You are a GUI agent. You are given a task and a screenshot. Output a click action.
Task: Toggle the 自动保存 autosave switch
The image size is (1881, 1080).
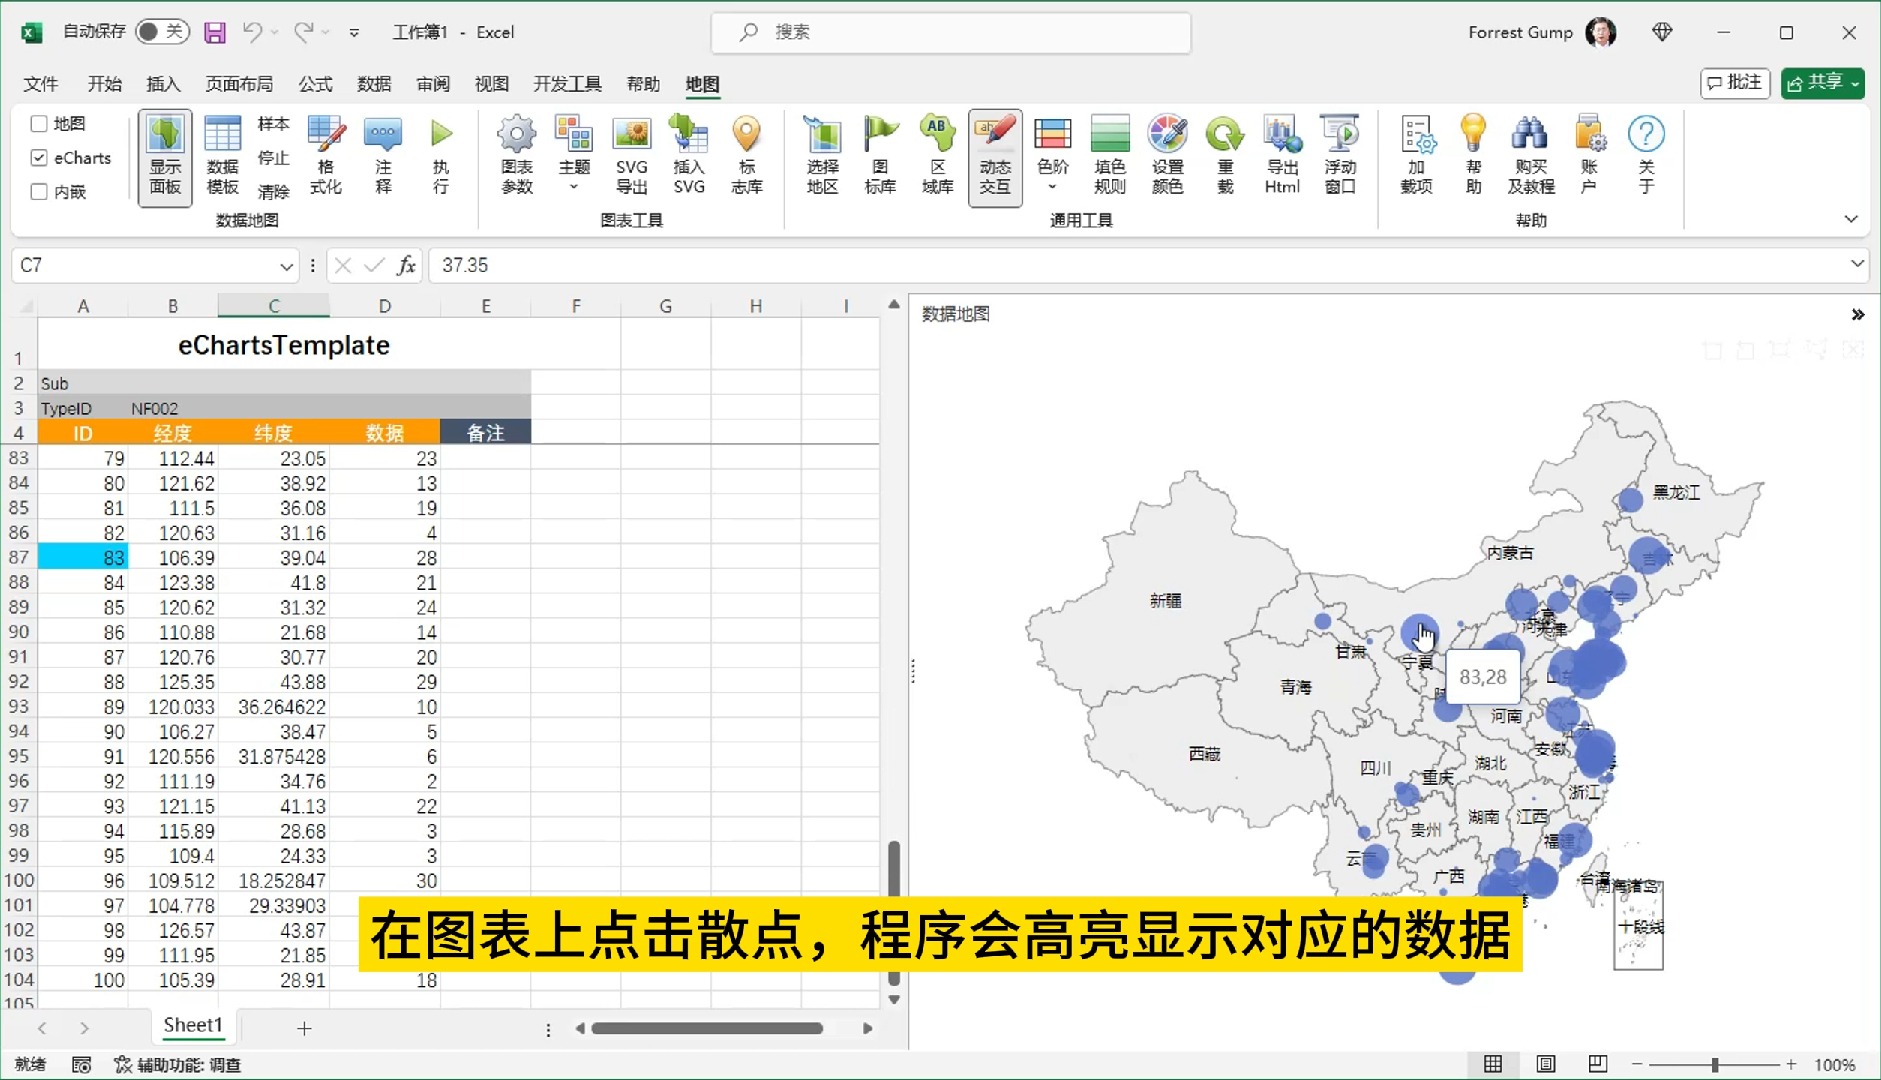(x=161, y=32)
